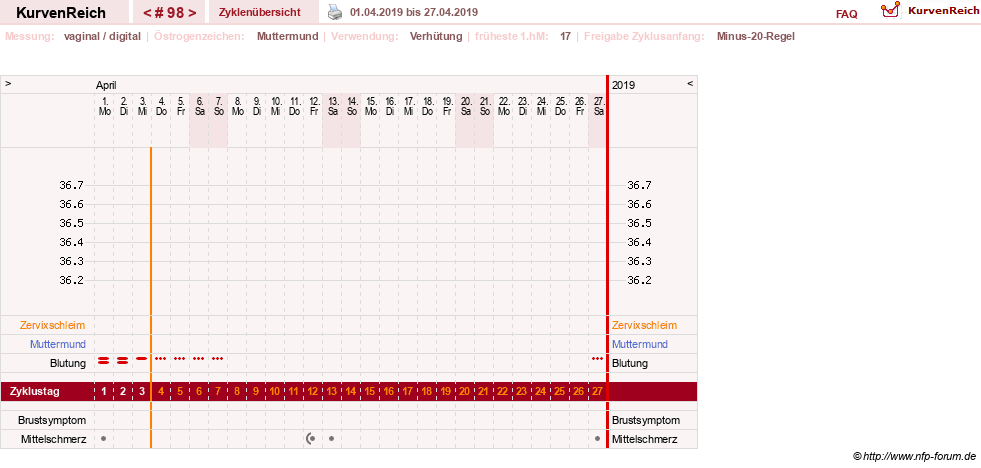
Task: Click the spotting dots on April 27
Action: (x=597, y=359)
